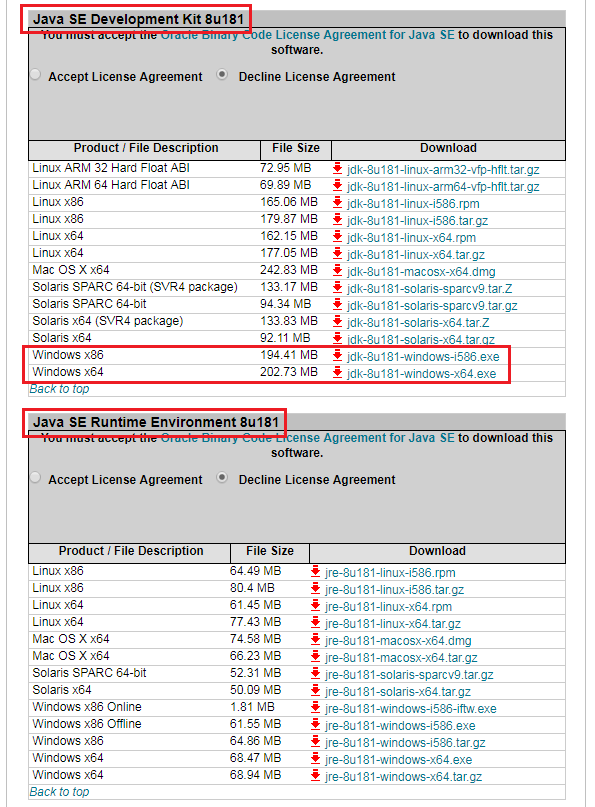This screenshot has width=595, height=807.
Task: Download jdk-8u181-windows-x64.exe link
Action: pyautogui.click(x=422, y=374)
